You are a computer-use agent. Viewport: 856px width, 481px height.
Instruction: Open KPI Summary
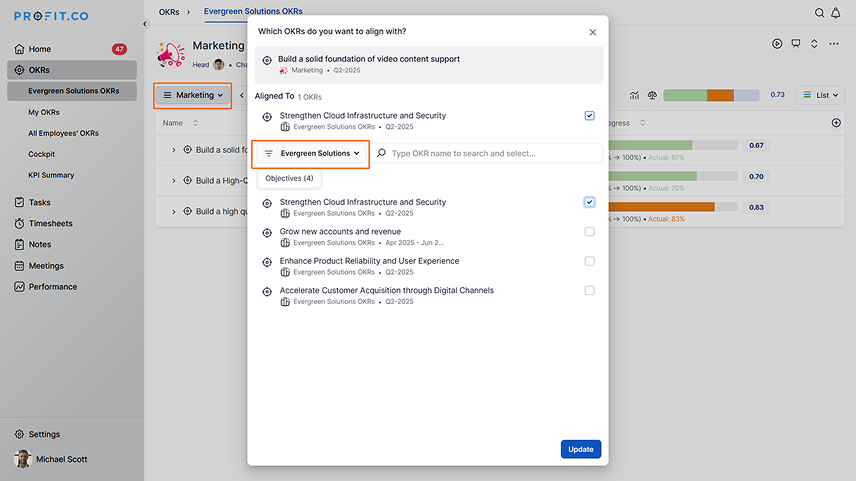click(x=51, y=175)
